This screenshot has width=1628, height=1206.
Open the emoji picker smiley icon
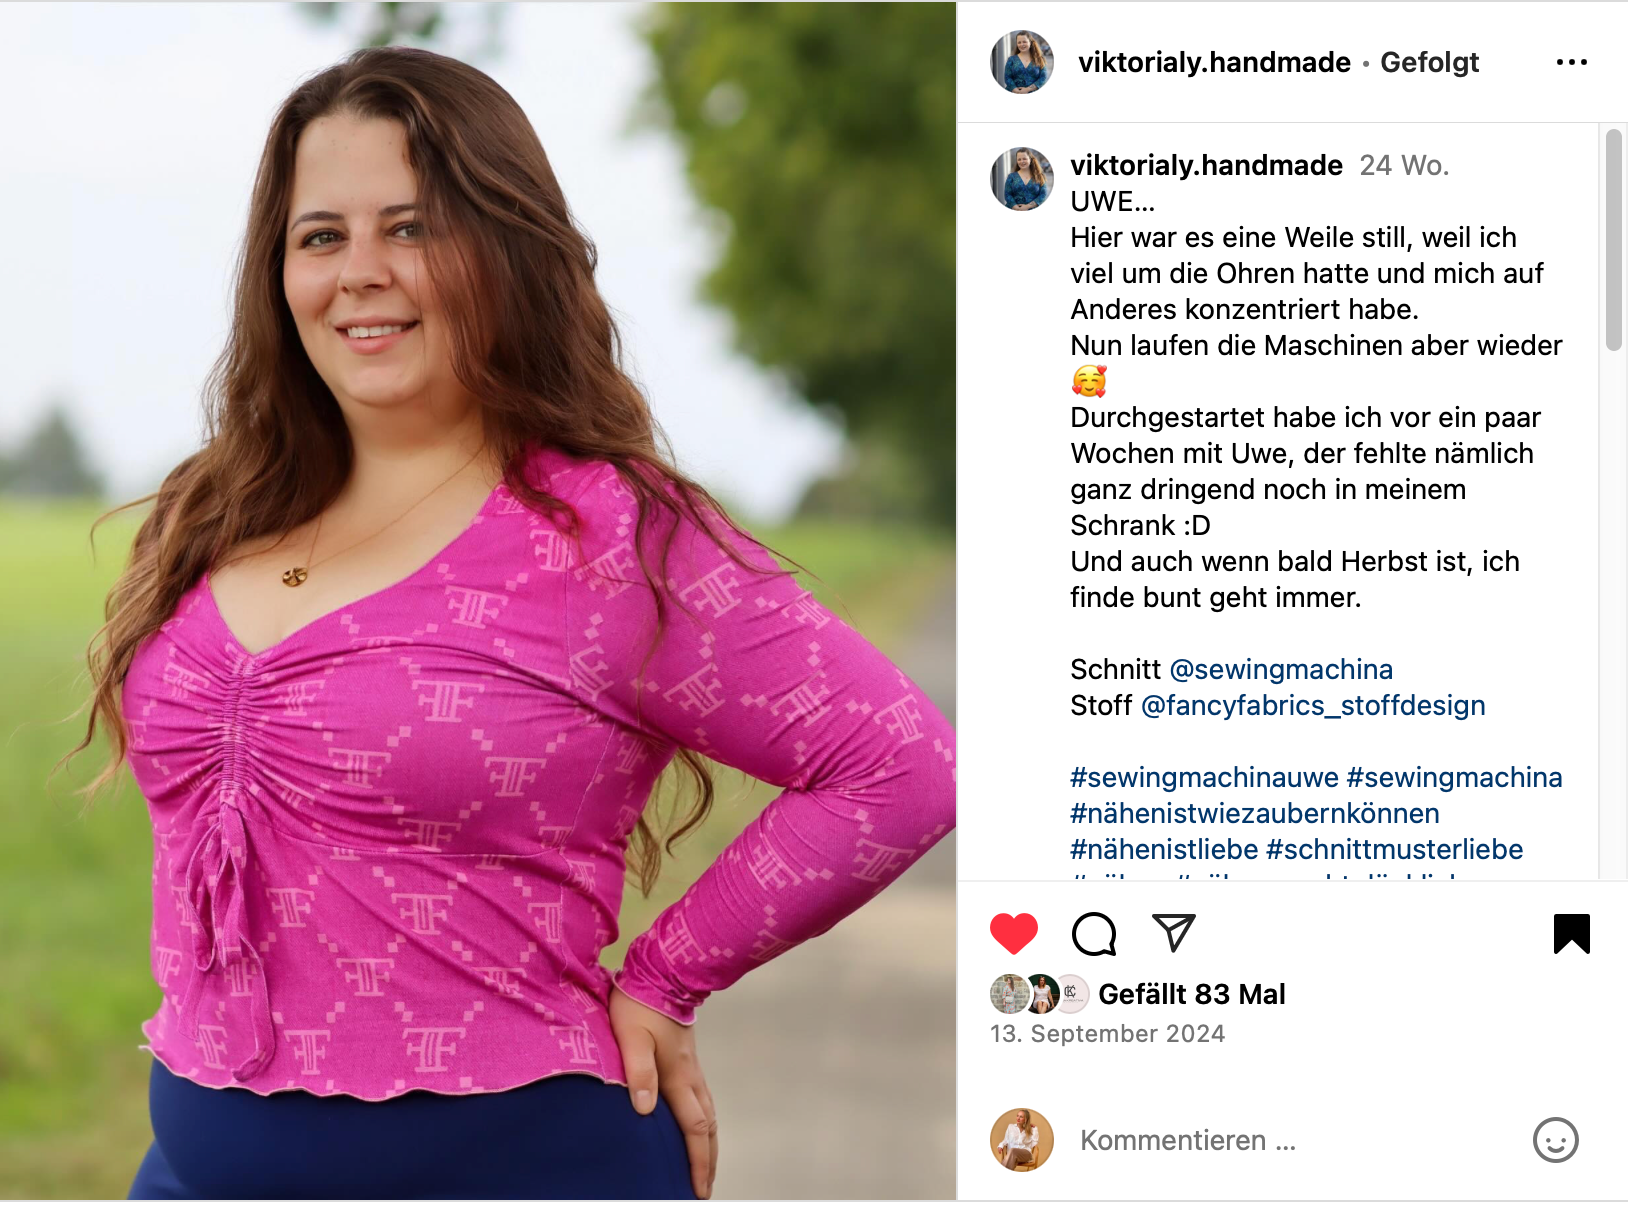tap(1556, 1140)
